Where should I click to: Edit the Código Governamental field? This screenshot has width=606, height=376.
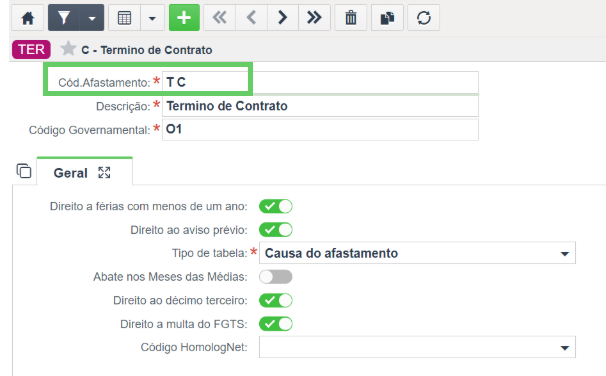click(320, 129)
